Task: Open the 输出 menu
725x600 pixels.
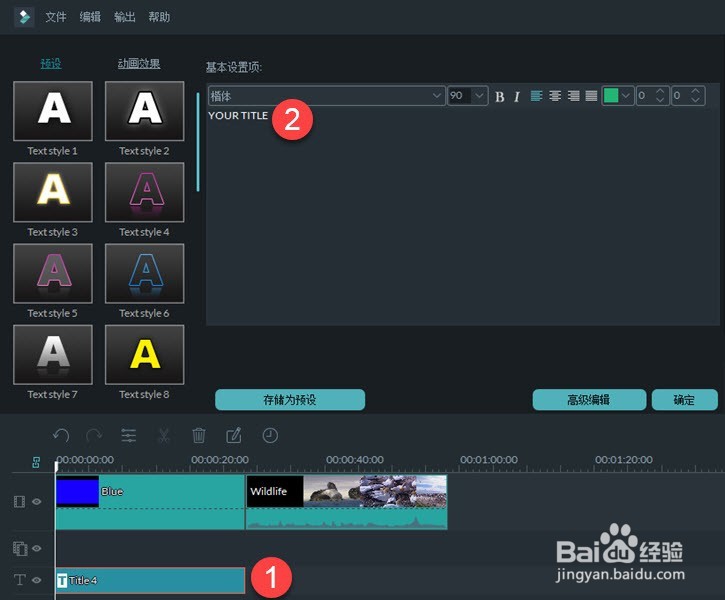Action: click(x=125, y=17)
